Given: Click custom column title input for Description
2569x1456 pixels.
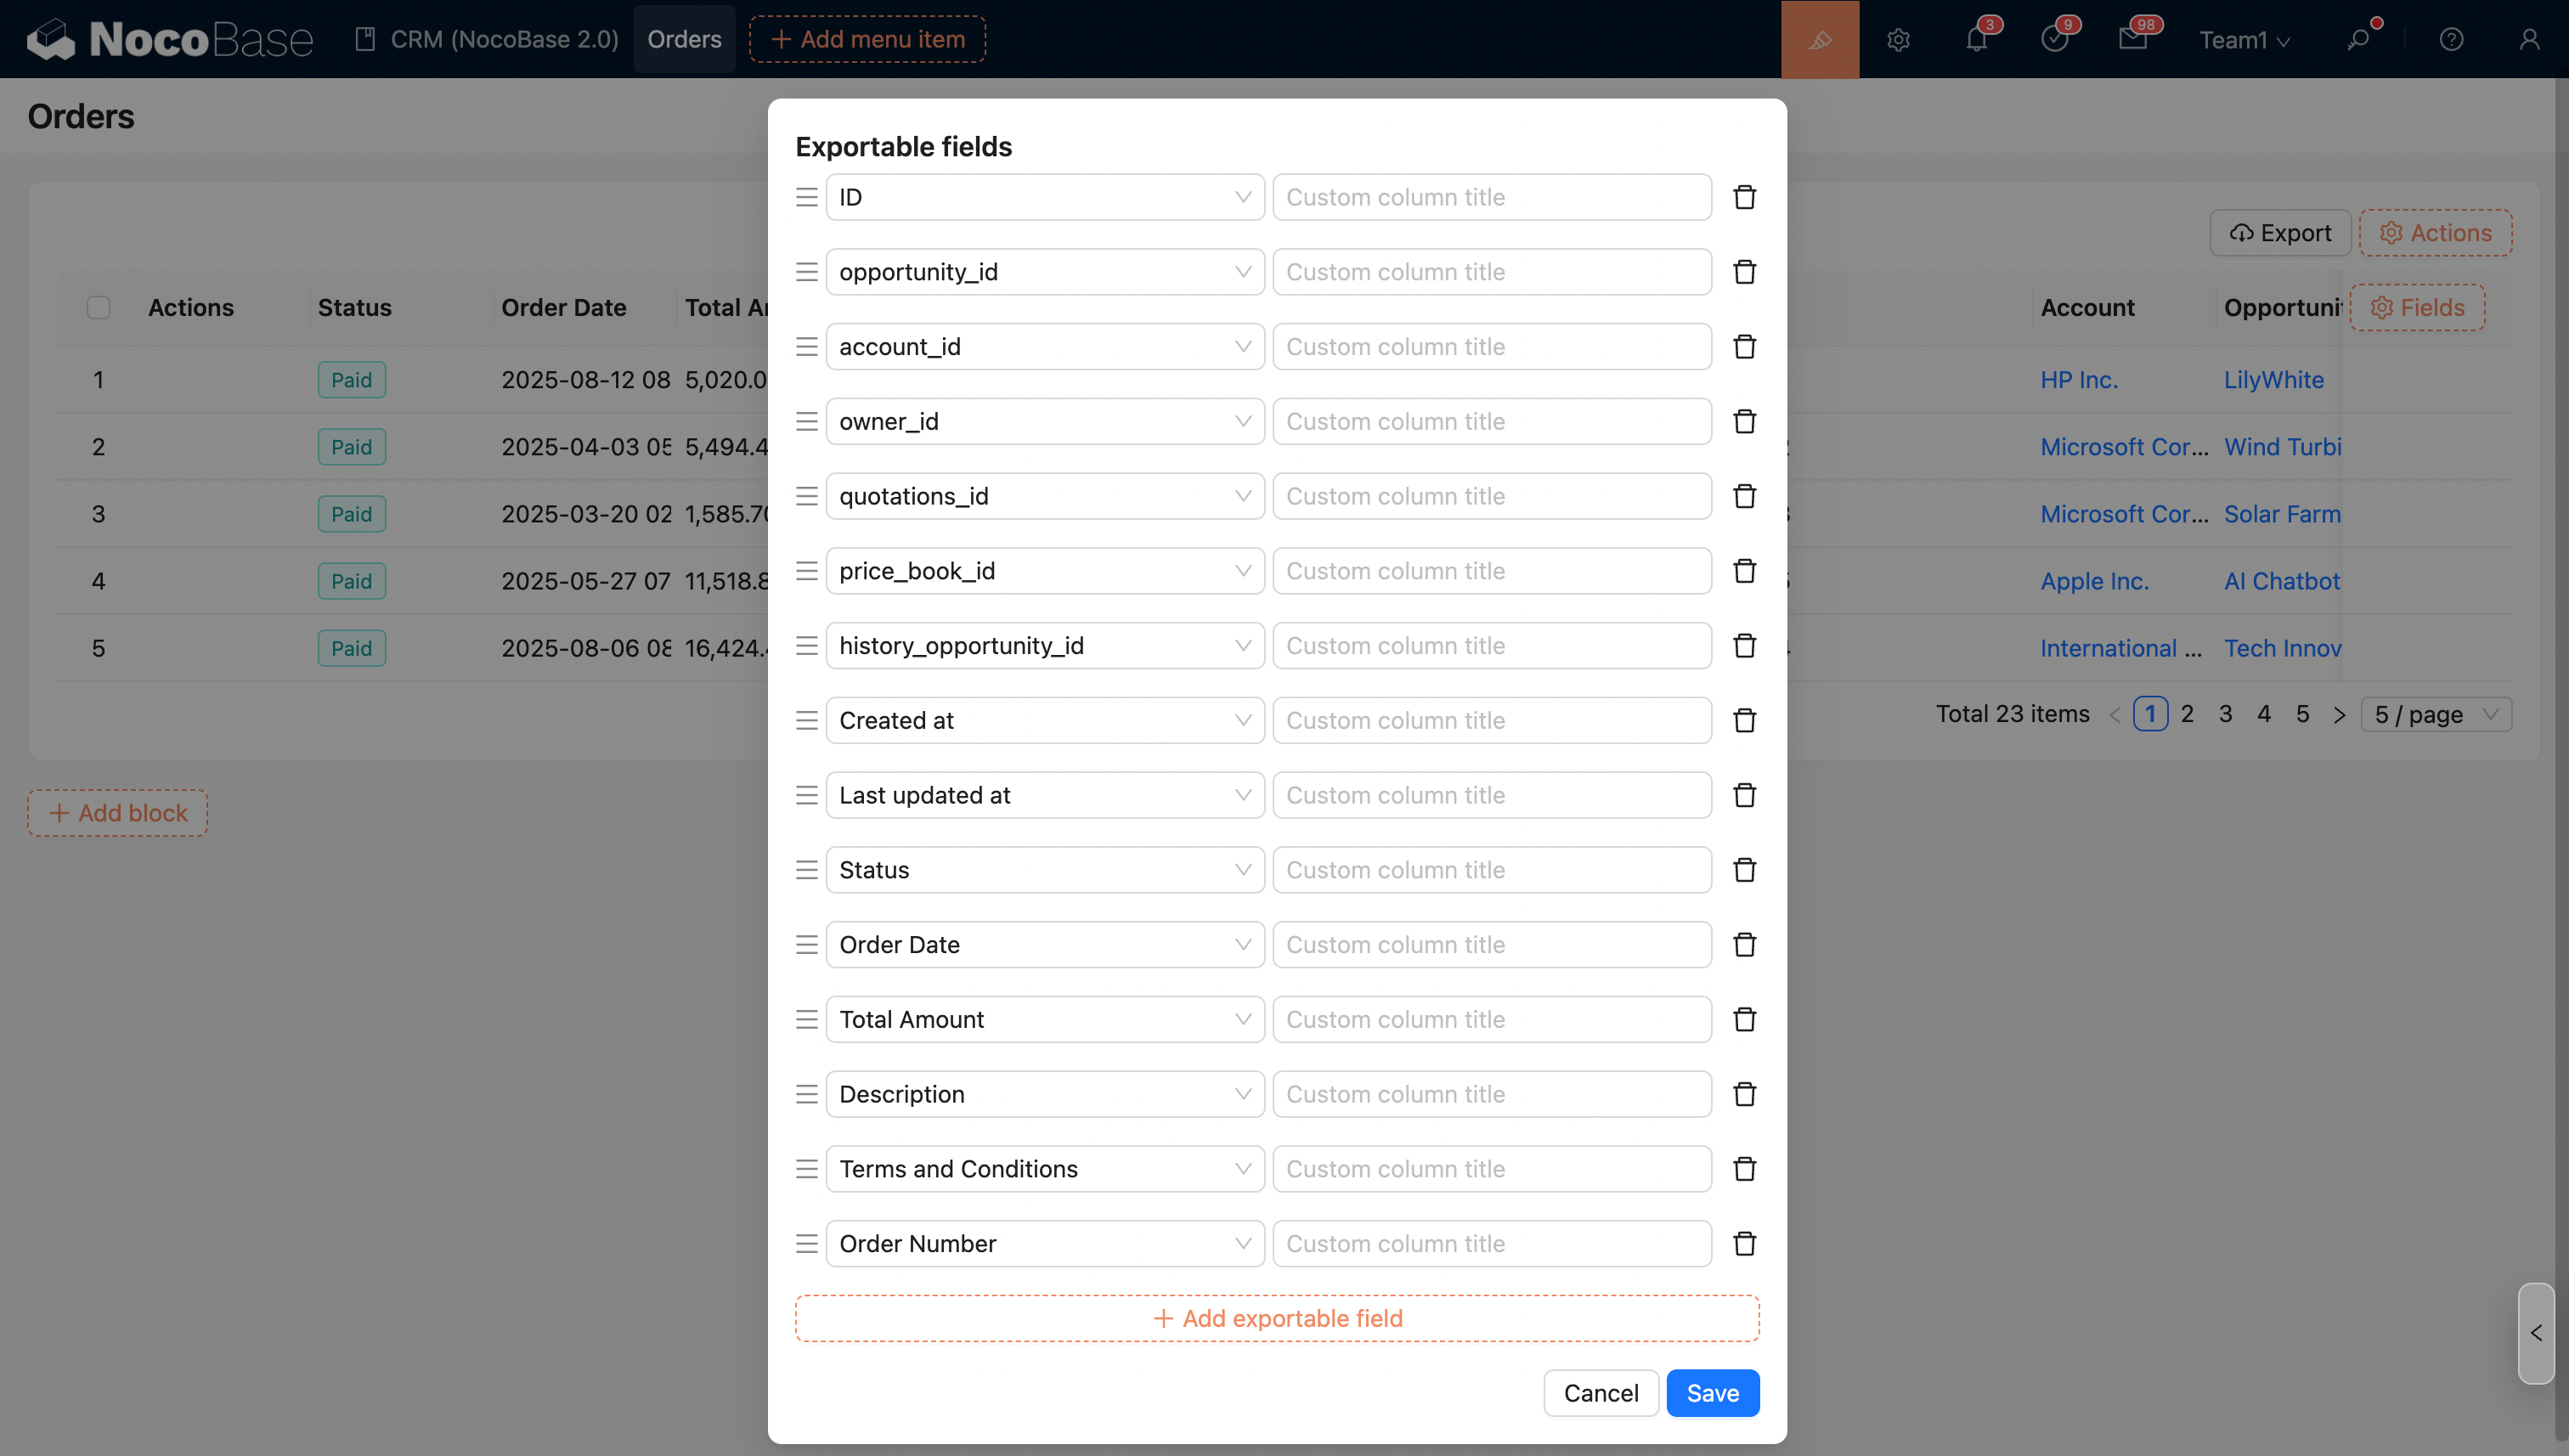Looking at the screenshot, I should (x=1491, y=1094).
